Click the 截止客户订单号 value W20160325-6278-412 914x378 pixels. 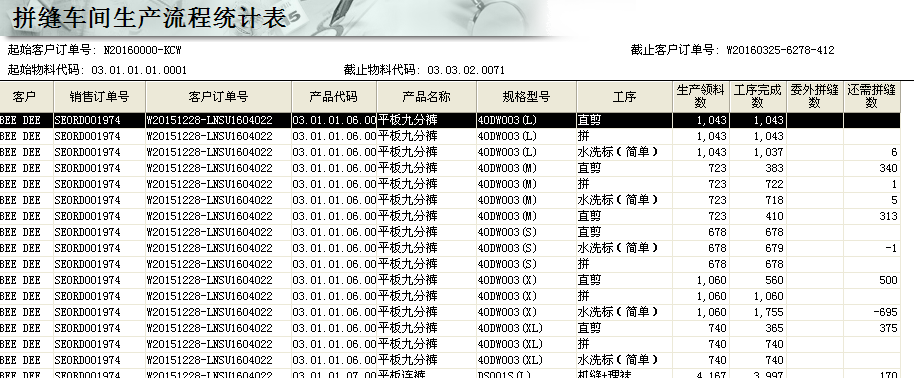tap(781, 50)
